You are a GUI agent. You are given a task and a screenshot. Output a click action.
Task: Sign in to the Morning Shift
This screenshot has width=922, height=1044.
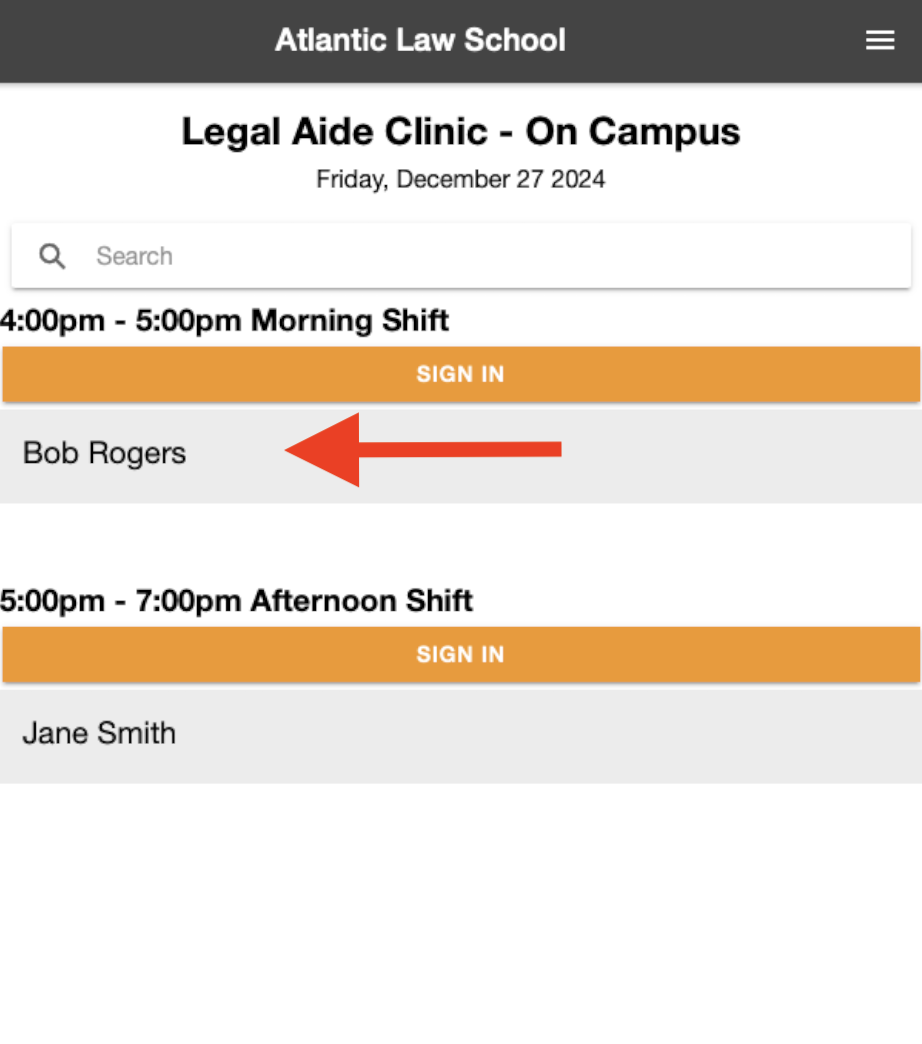[460, 374]
